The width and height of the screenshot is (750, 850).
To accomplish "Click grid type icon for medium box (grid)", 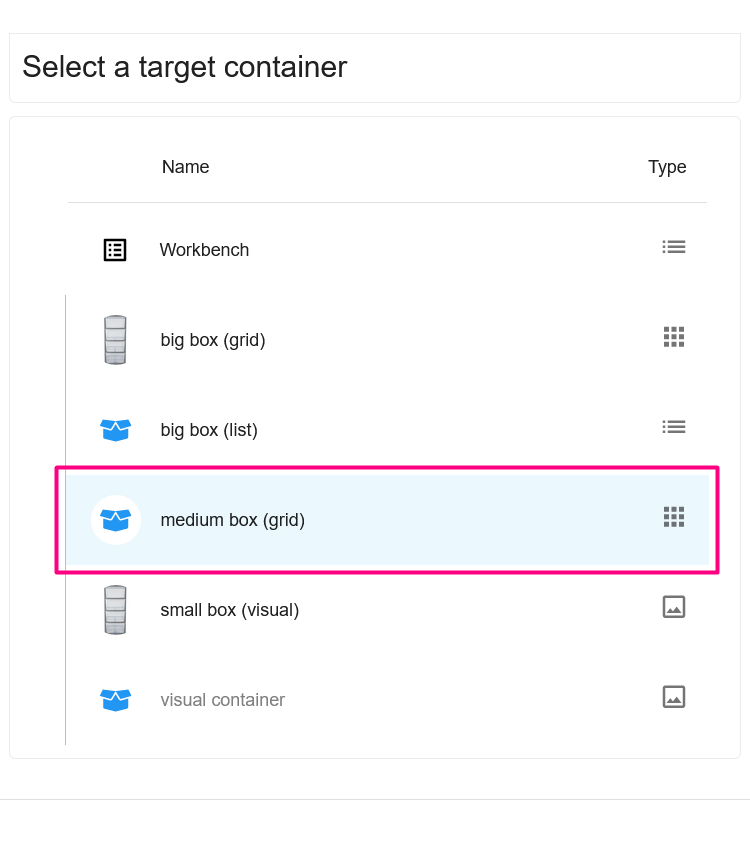I will click(674, 517).
